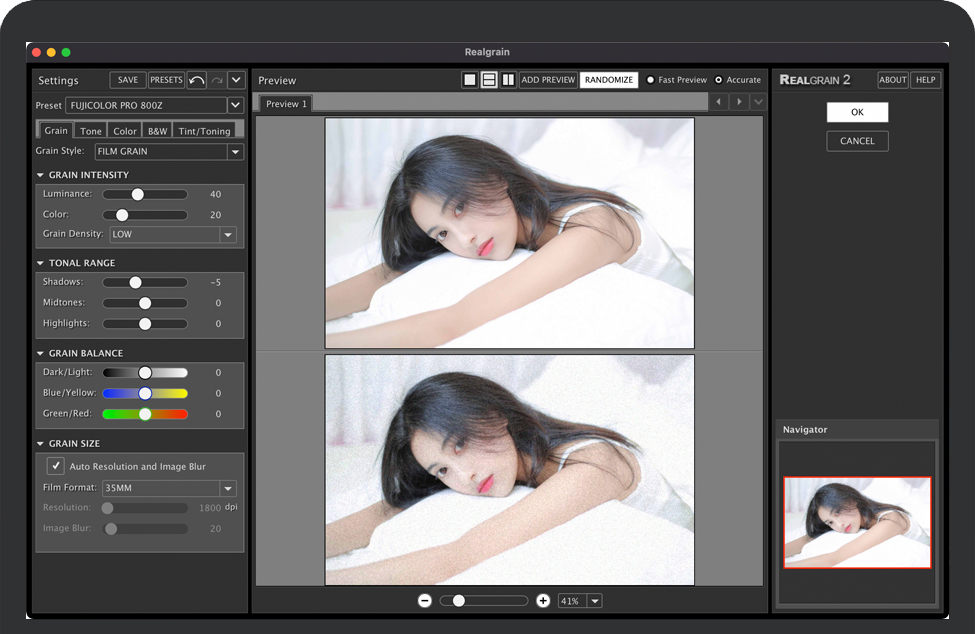Click the undo arrow in Settings
The width and height of the screenshot is (975, 634).
(x=197, y=80)
